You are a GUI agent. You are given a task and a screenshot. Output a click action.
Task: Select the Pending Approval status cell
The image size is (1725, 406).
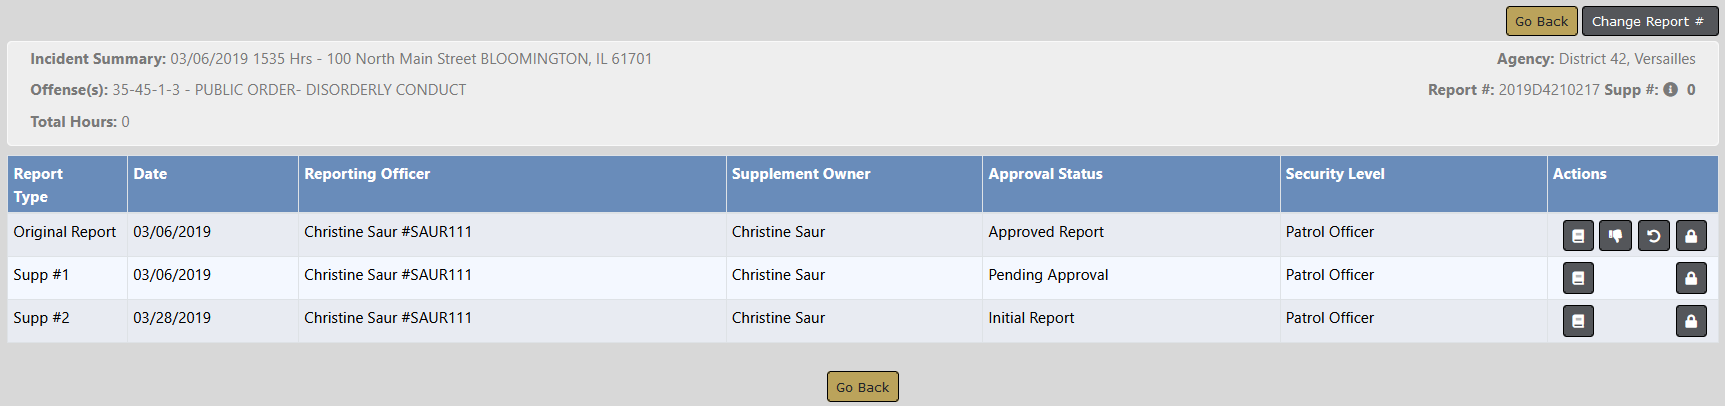(x=1048, y=275)
